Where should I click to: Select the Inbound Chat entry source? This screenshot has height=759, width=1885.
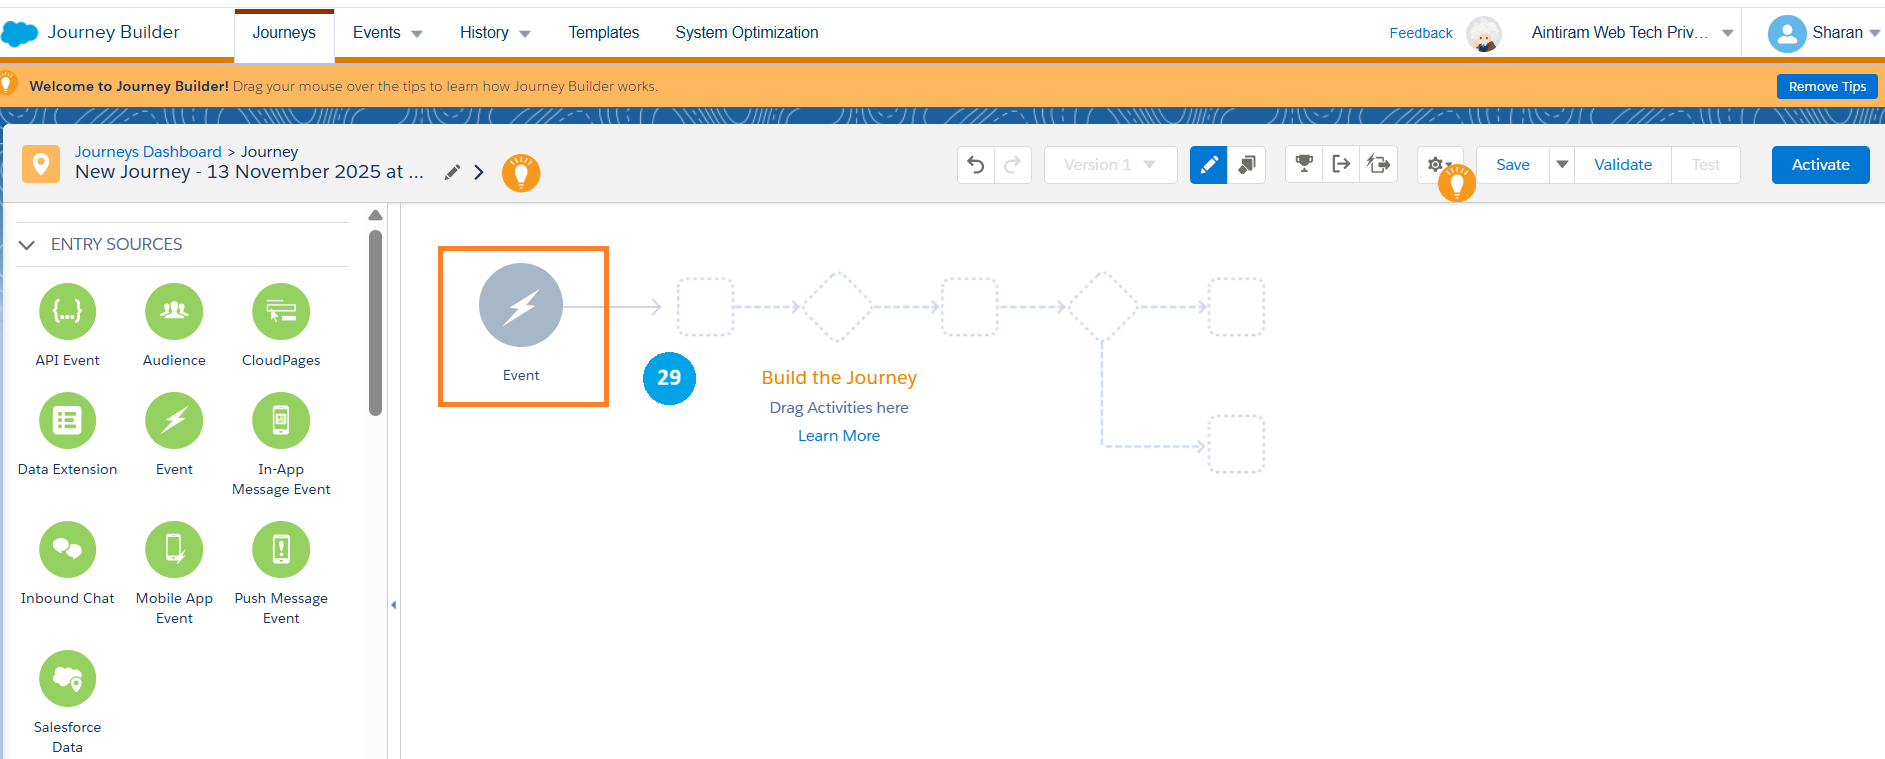(67, 550)
